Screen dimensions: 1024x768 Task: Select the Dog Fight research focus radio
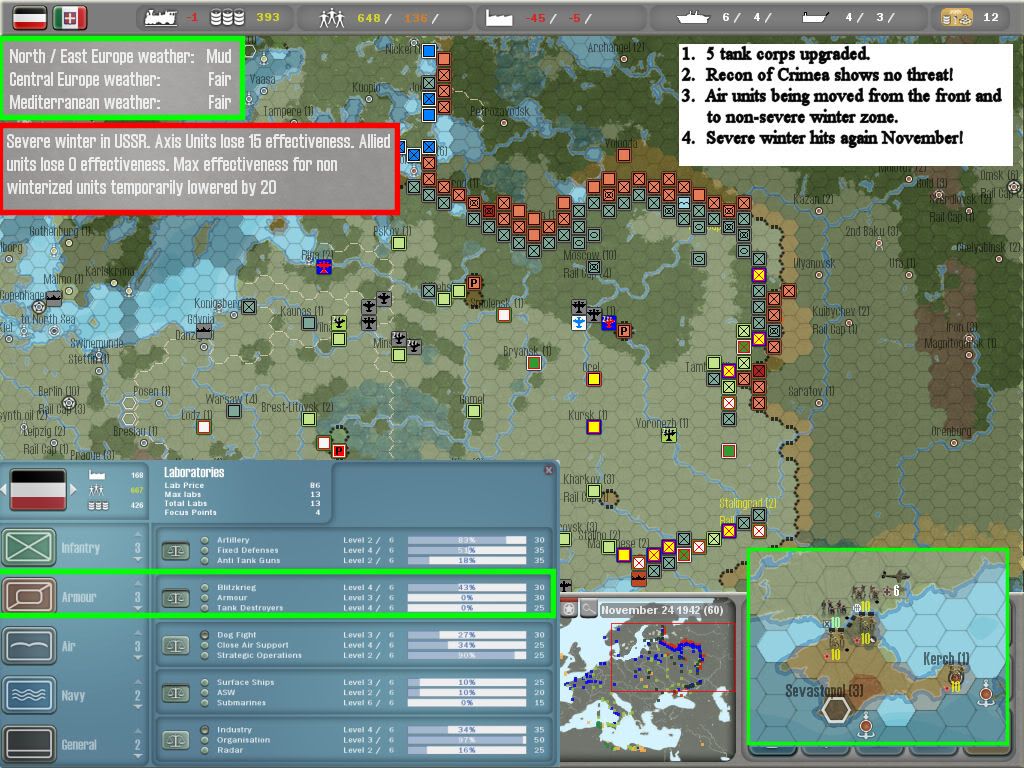tap(205, 634)
